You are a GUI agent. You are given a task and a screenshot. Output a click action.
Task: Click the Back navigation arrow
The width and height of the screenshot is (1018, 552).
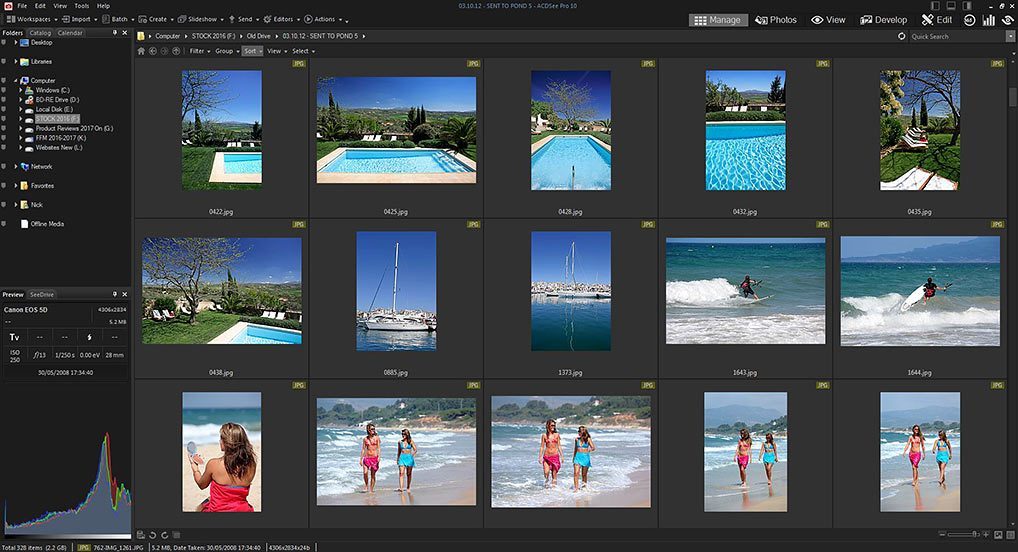tap(153, 51)
